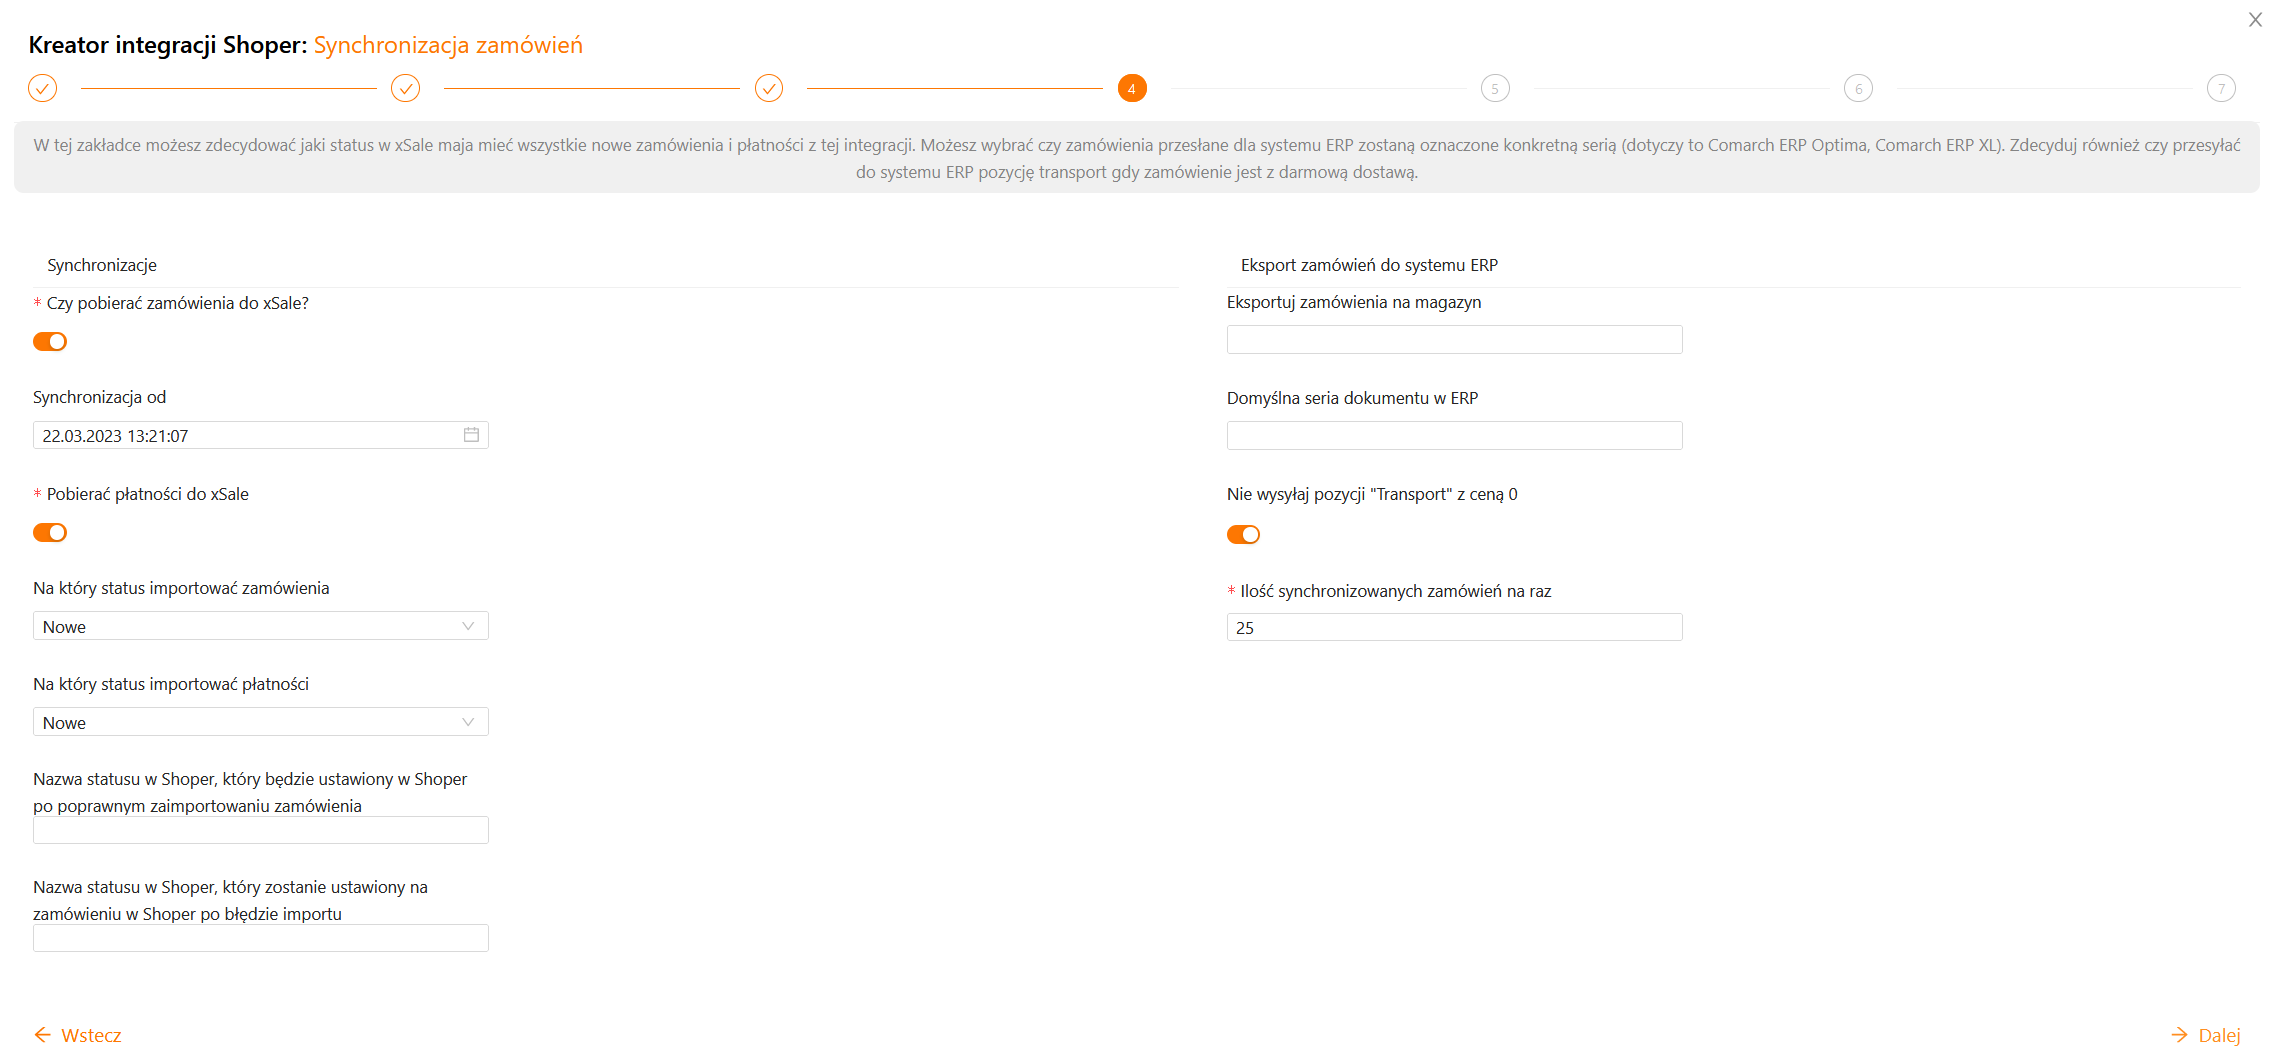The image size is (2275, 1059).
Task: Jump to wizard step 6 circle
Action: click(1857, 88)
